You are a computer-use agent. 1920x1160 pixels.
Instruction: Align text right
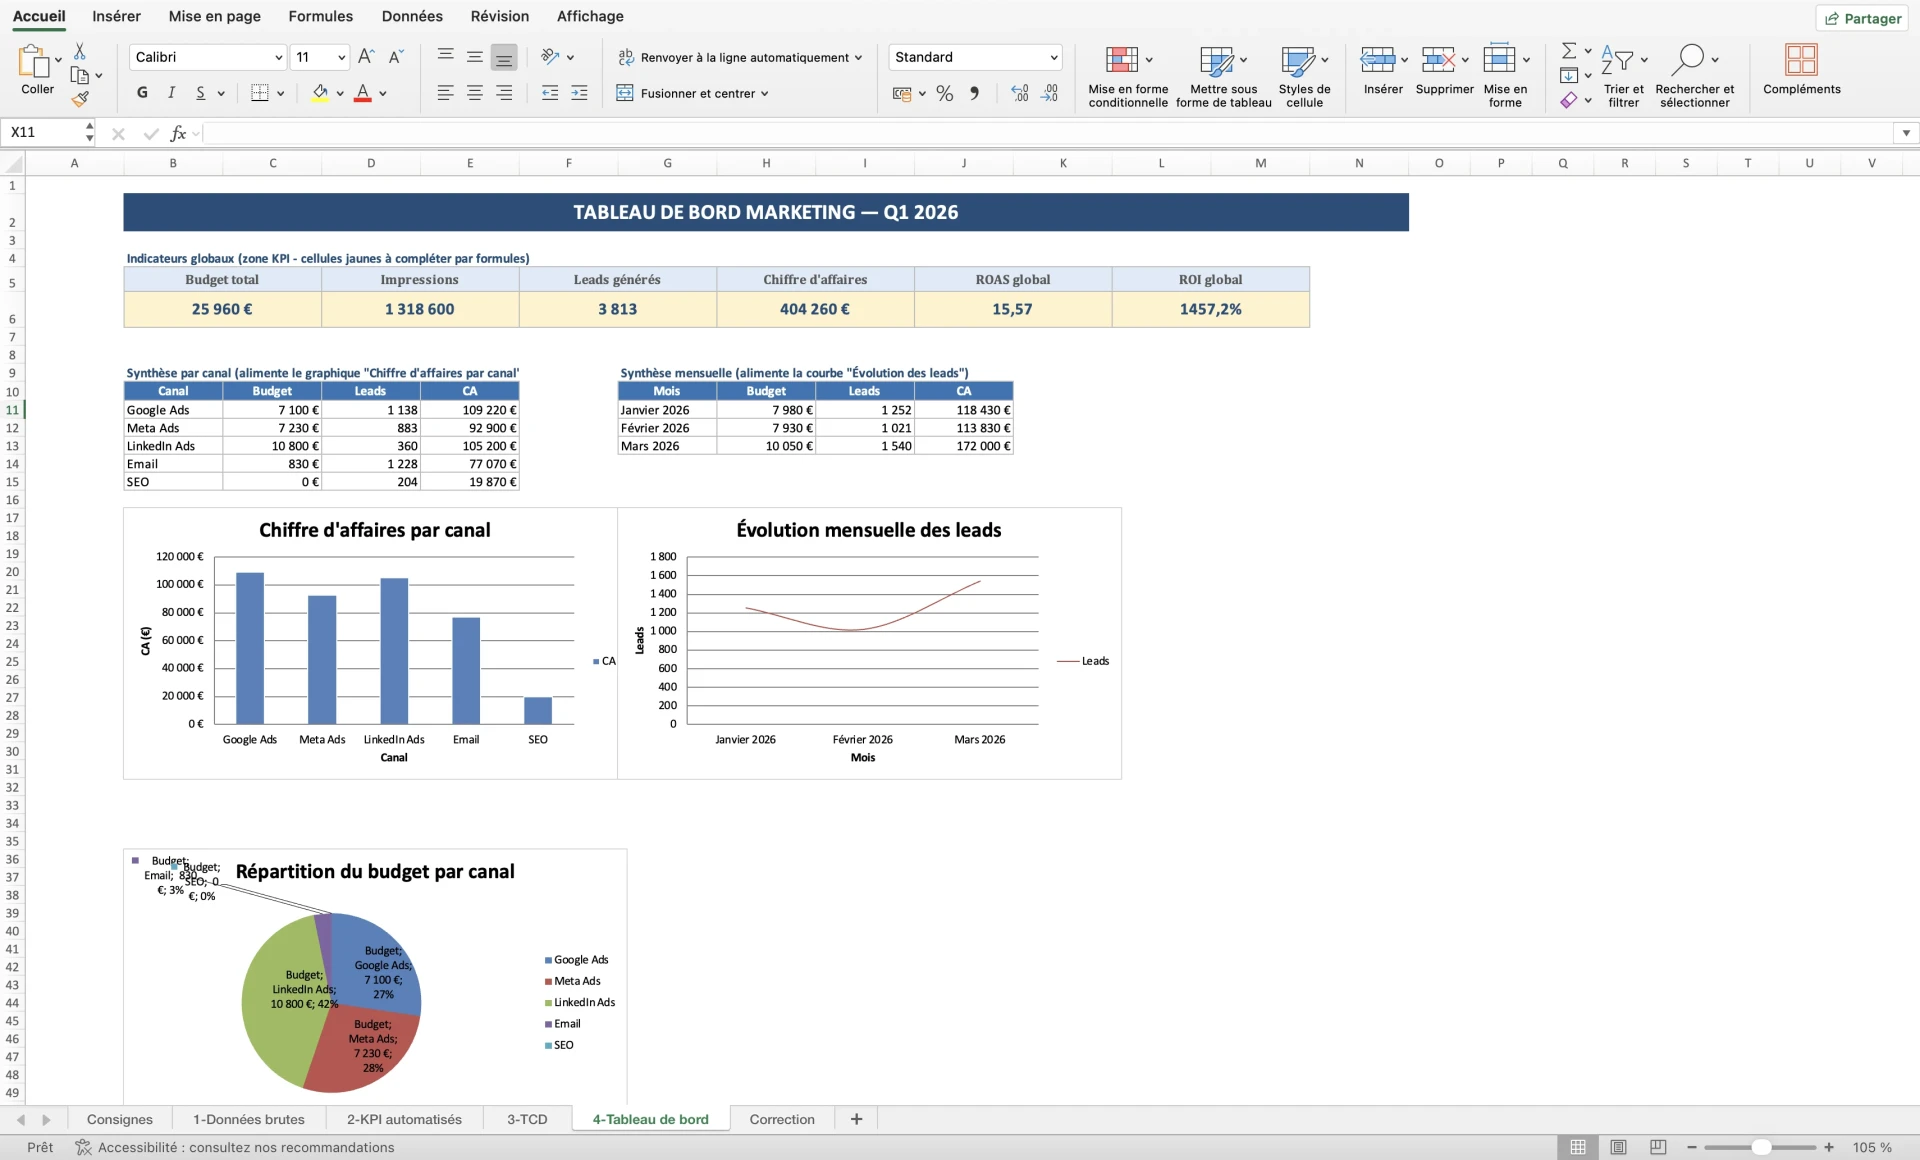pyautogui.click(x=504, y=93)
